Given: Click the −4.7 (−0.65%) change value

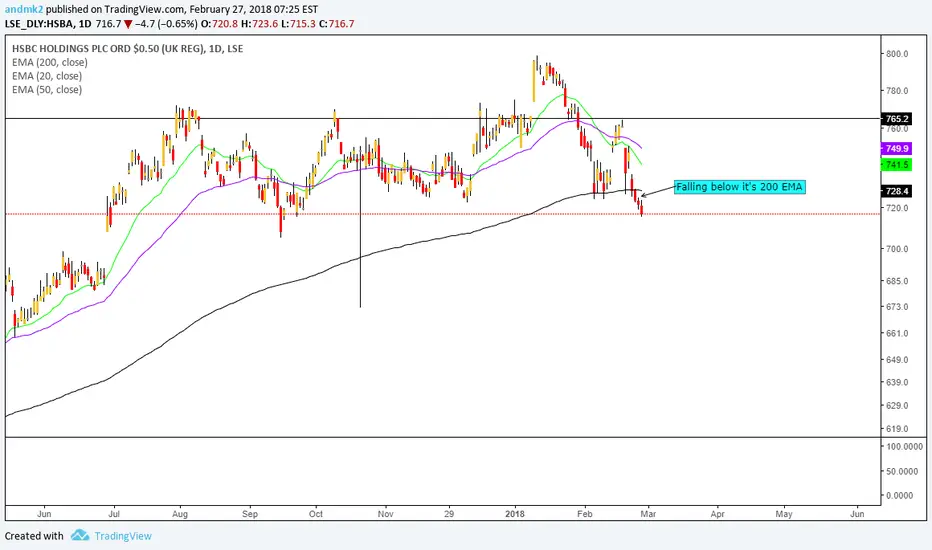Looking at the screenshot, I should click(167, 24).
